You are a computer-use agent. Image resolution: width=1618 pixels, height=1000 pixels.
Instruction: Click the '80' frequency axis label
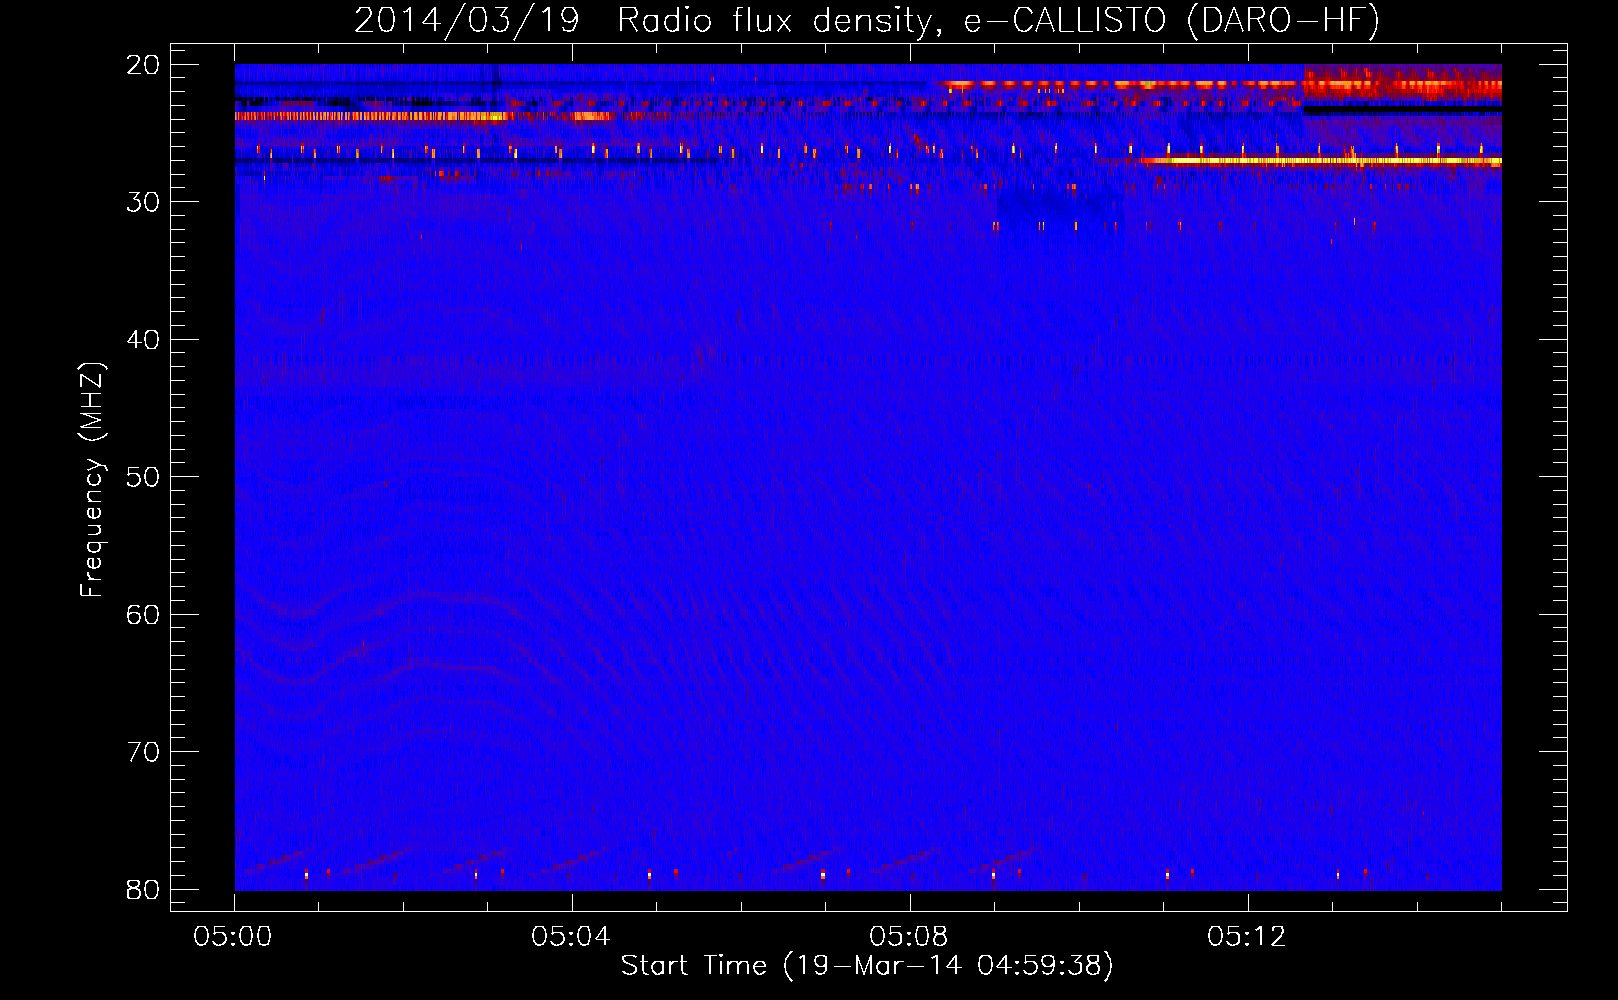[144, 889]
